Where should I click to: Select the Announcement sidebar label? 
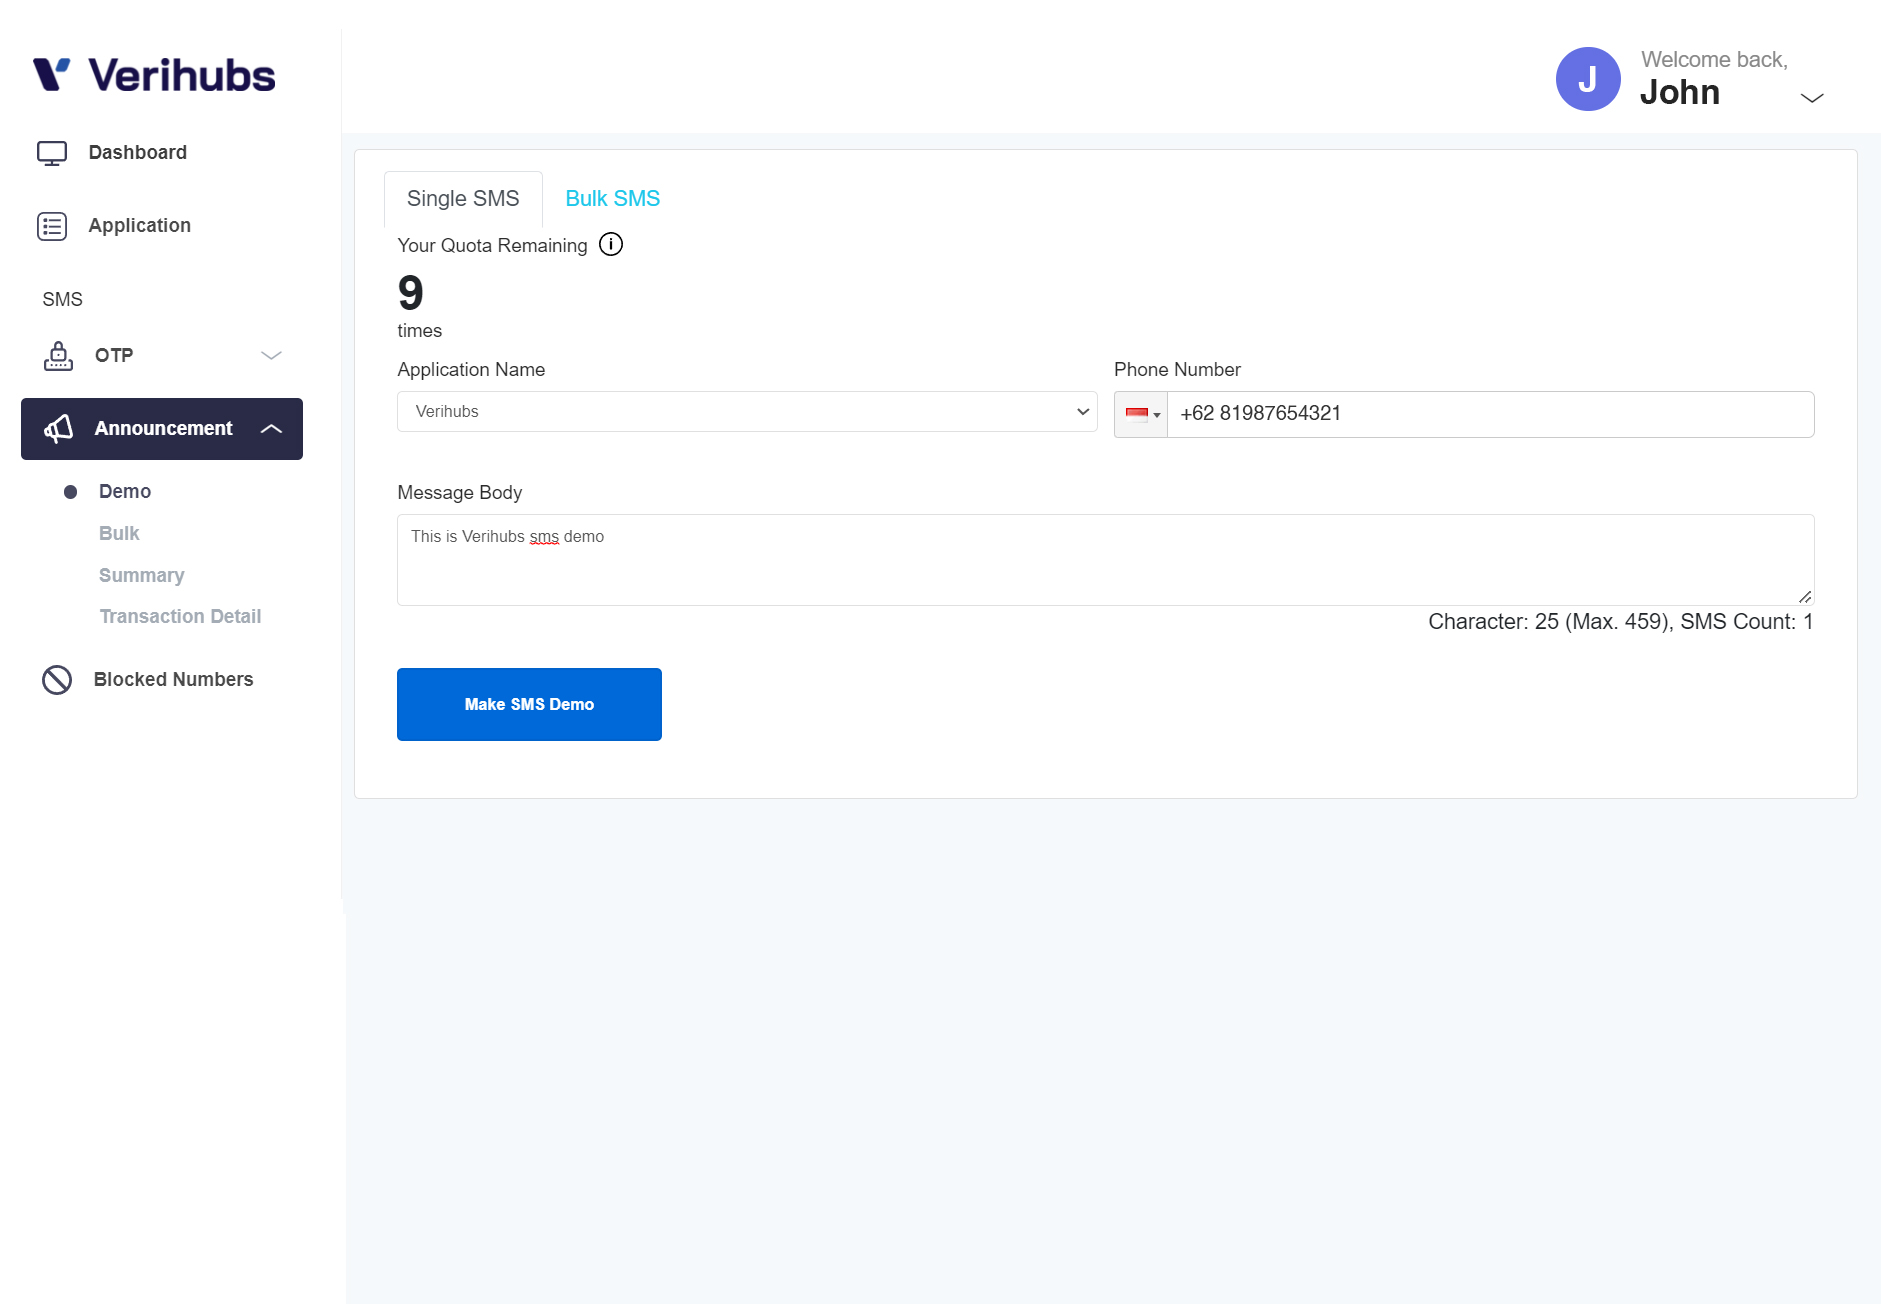click(x=163, y=429)
